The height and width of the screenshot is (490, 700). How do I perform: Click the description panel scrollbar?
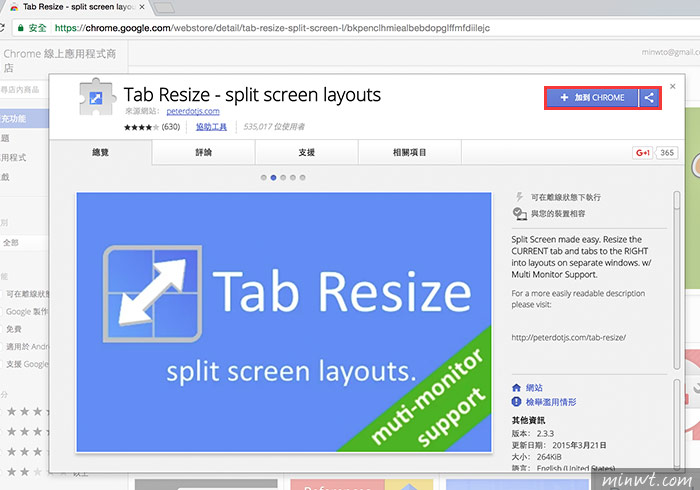(677, 280)
